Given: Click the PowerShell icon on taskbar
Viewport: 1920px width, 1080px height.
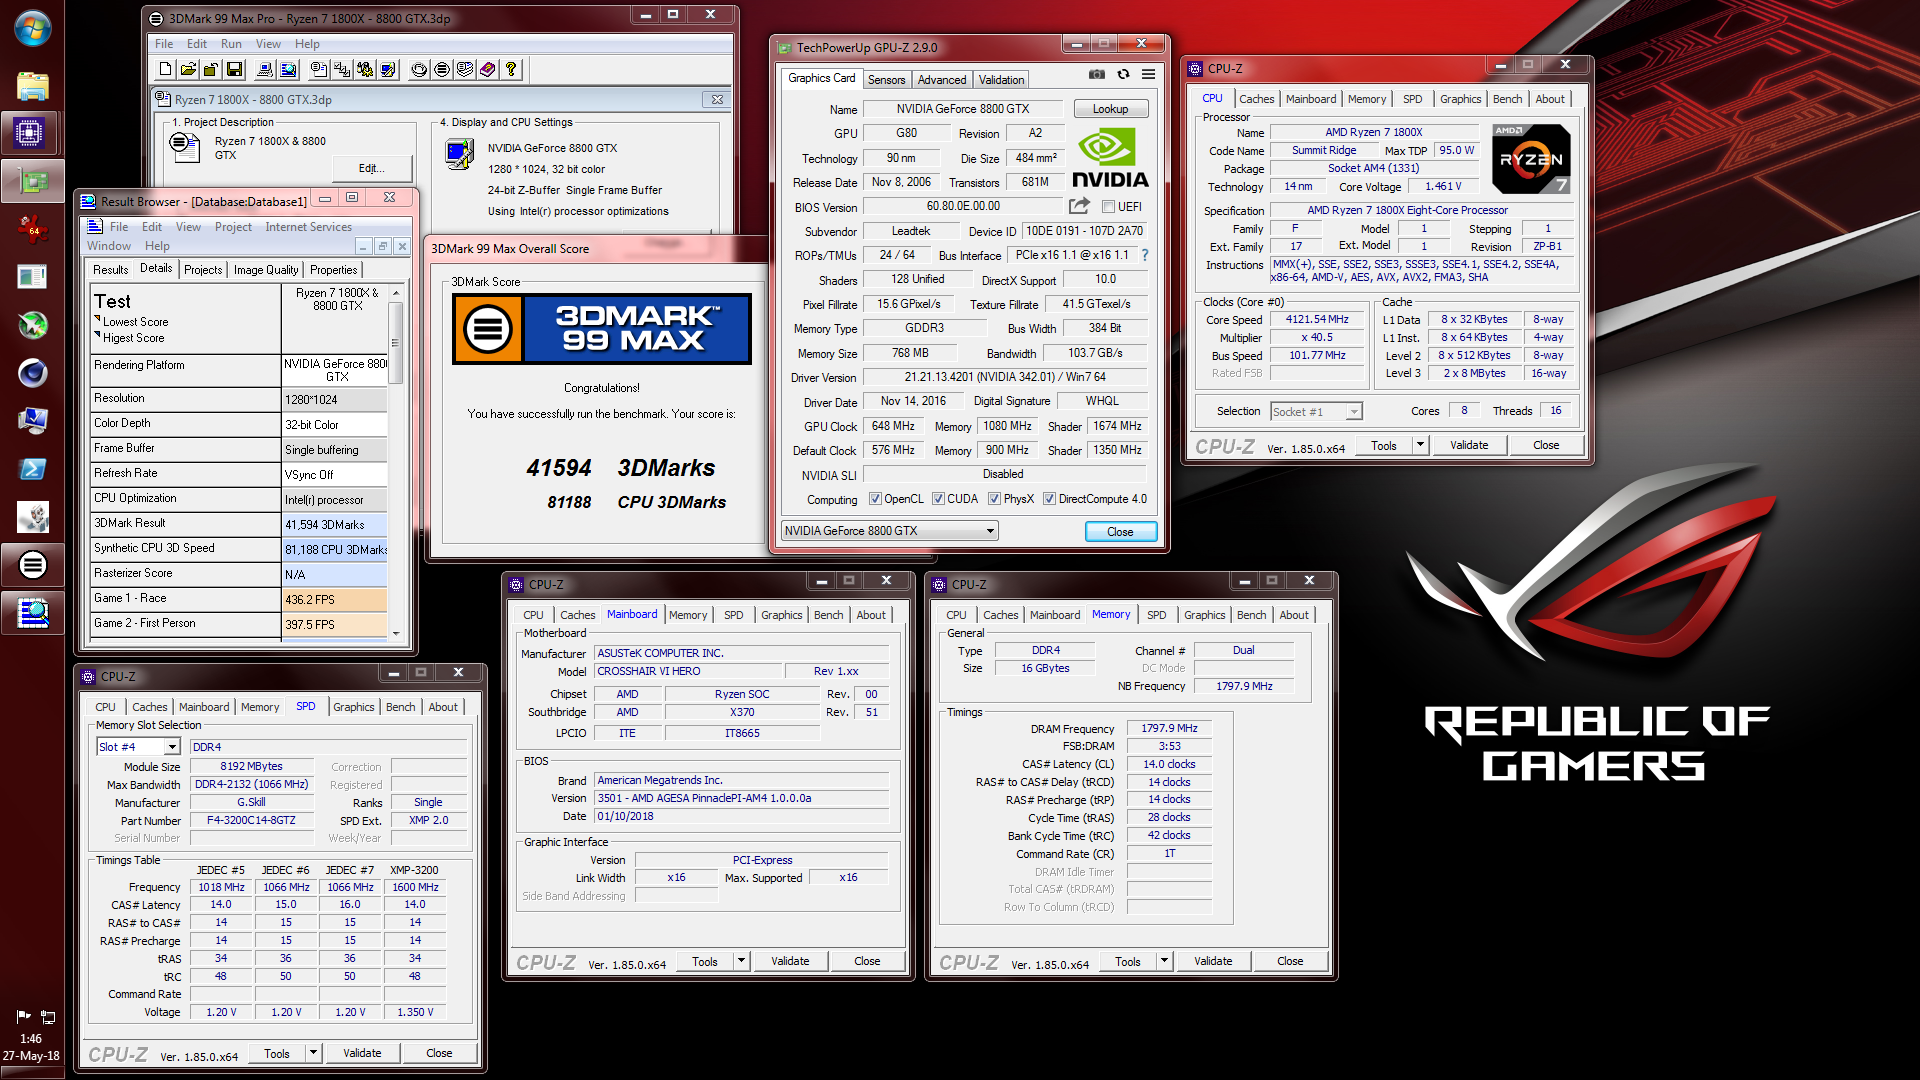Looking at the screenshot, I should (x=33, y=469).
